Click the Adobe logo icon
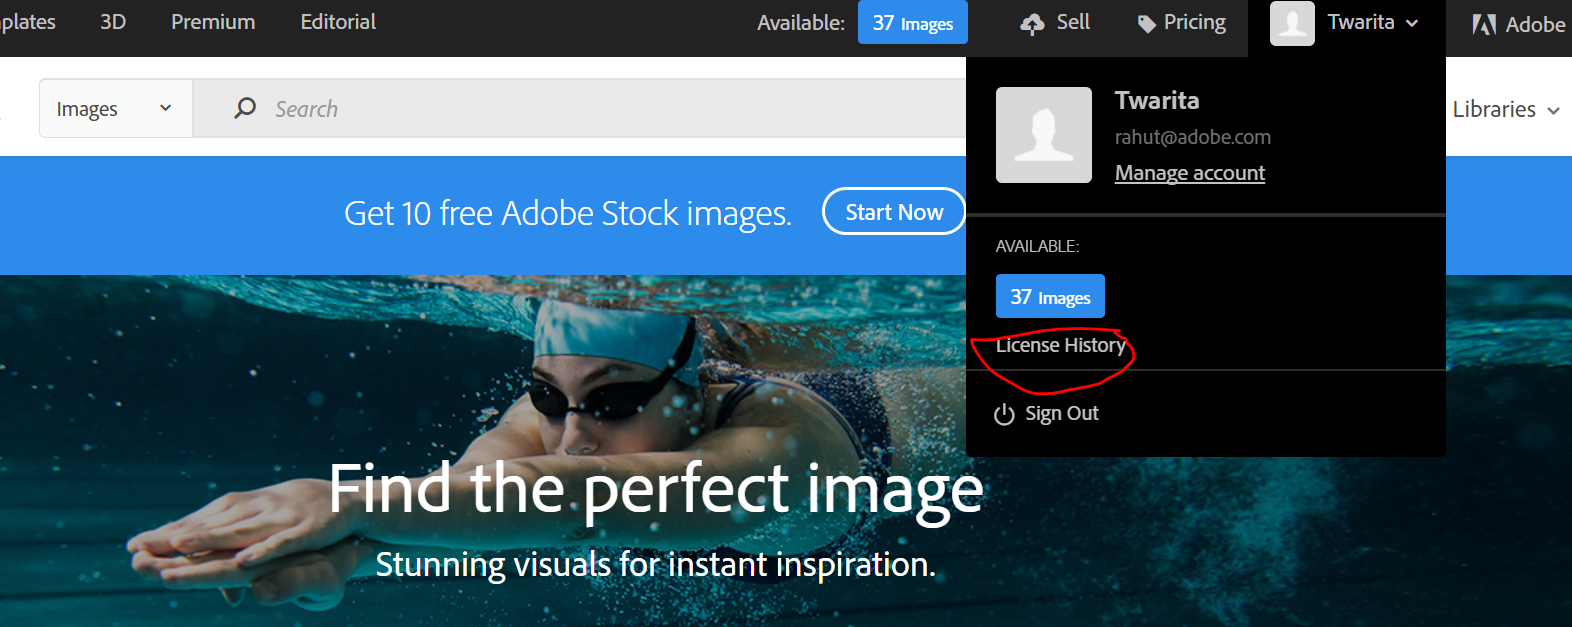The height and width of the screenshot is (627, 1572). (x=1484, y=24)
